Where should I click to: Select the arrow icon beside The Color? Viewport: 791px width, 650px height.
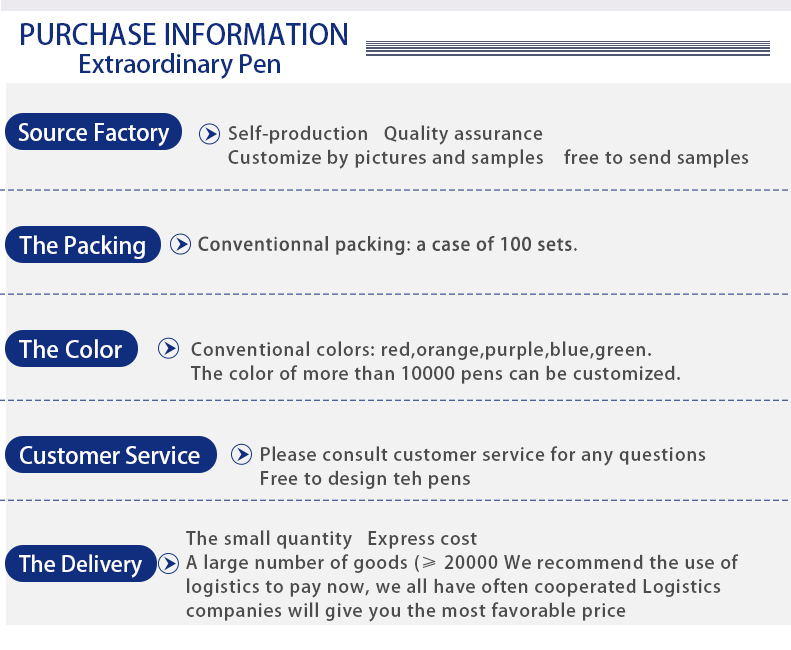pyautogui.click(x=170, y=349)
